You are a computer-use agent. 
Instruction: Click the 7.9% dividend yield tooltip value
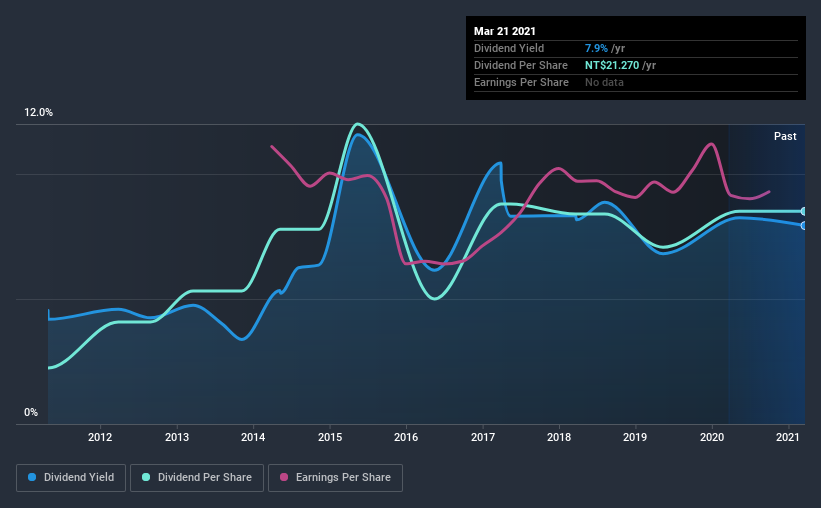pyautogui.click(x=596, y=48)
